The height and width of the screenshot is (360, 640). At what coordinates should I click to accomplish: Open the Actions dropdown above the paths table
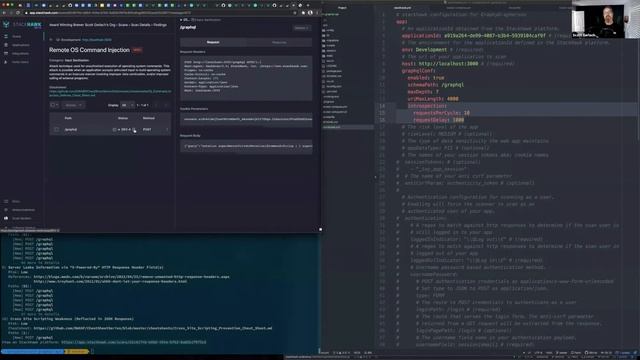[x=73, y=105]
